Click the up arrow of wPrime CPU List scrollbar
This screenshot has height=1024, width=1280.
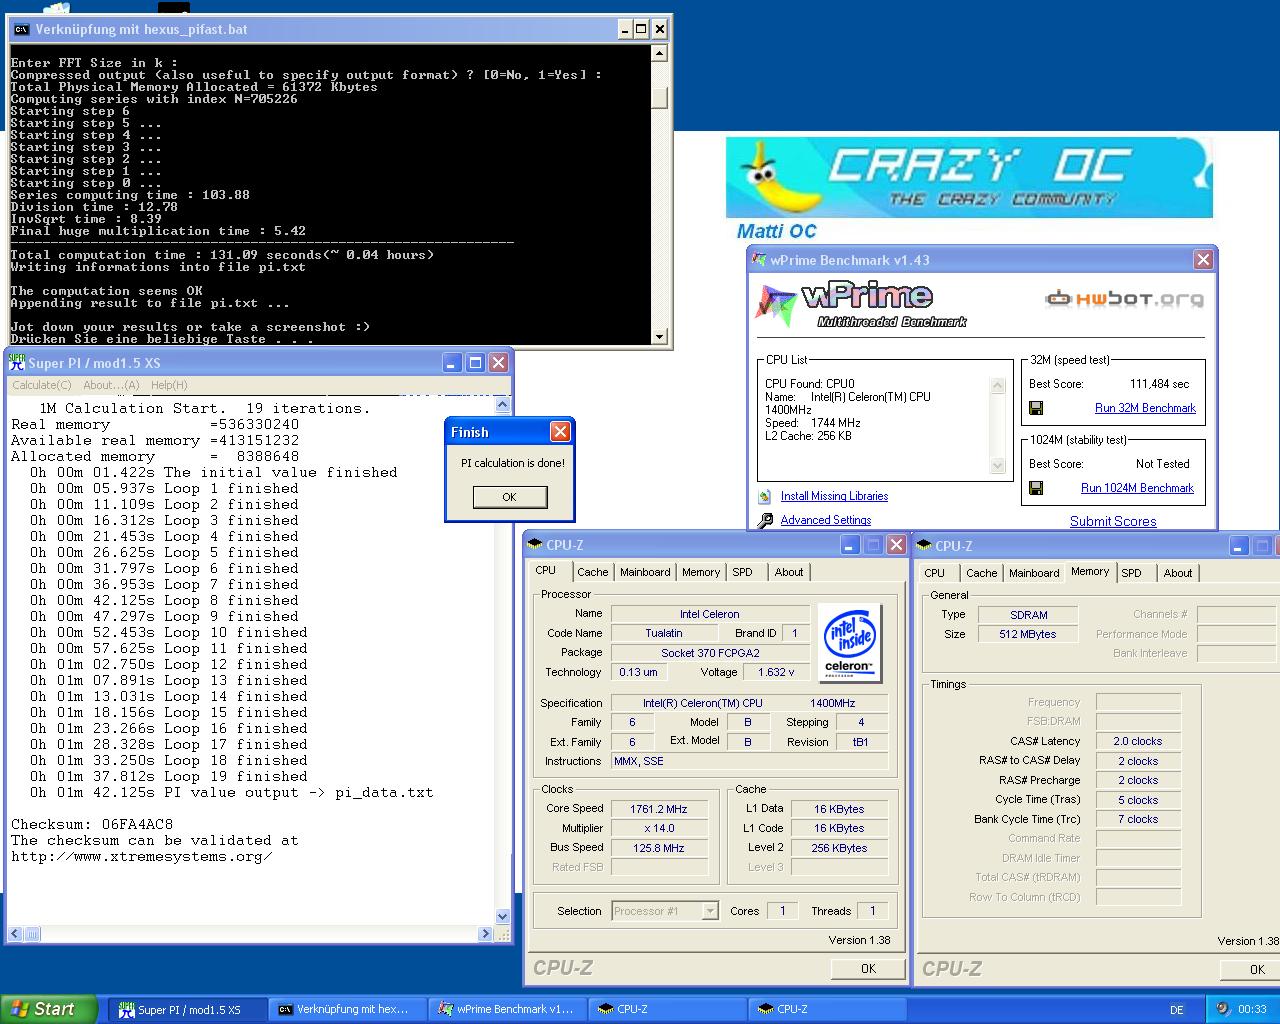(x=997, y=385)
